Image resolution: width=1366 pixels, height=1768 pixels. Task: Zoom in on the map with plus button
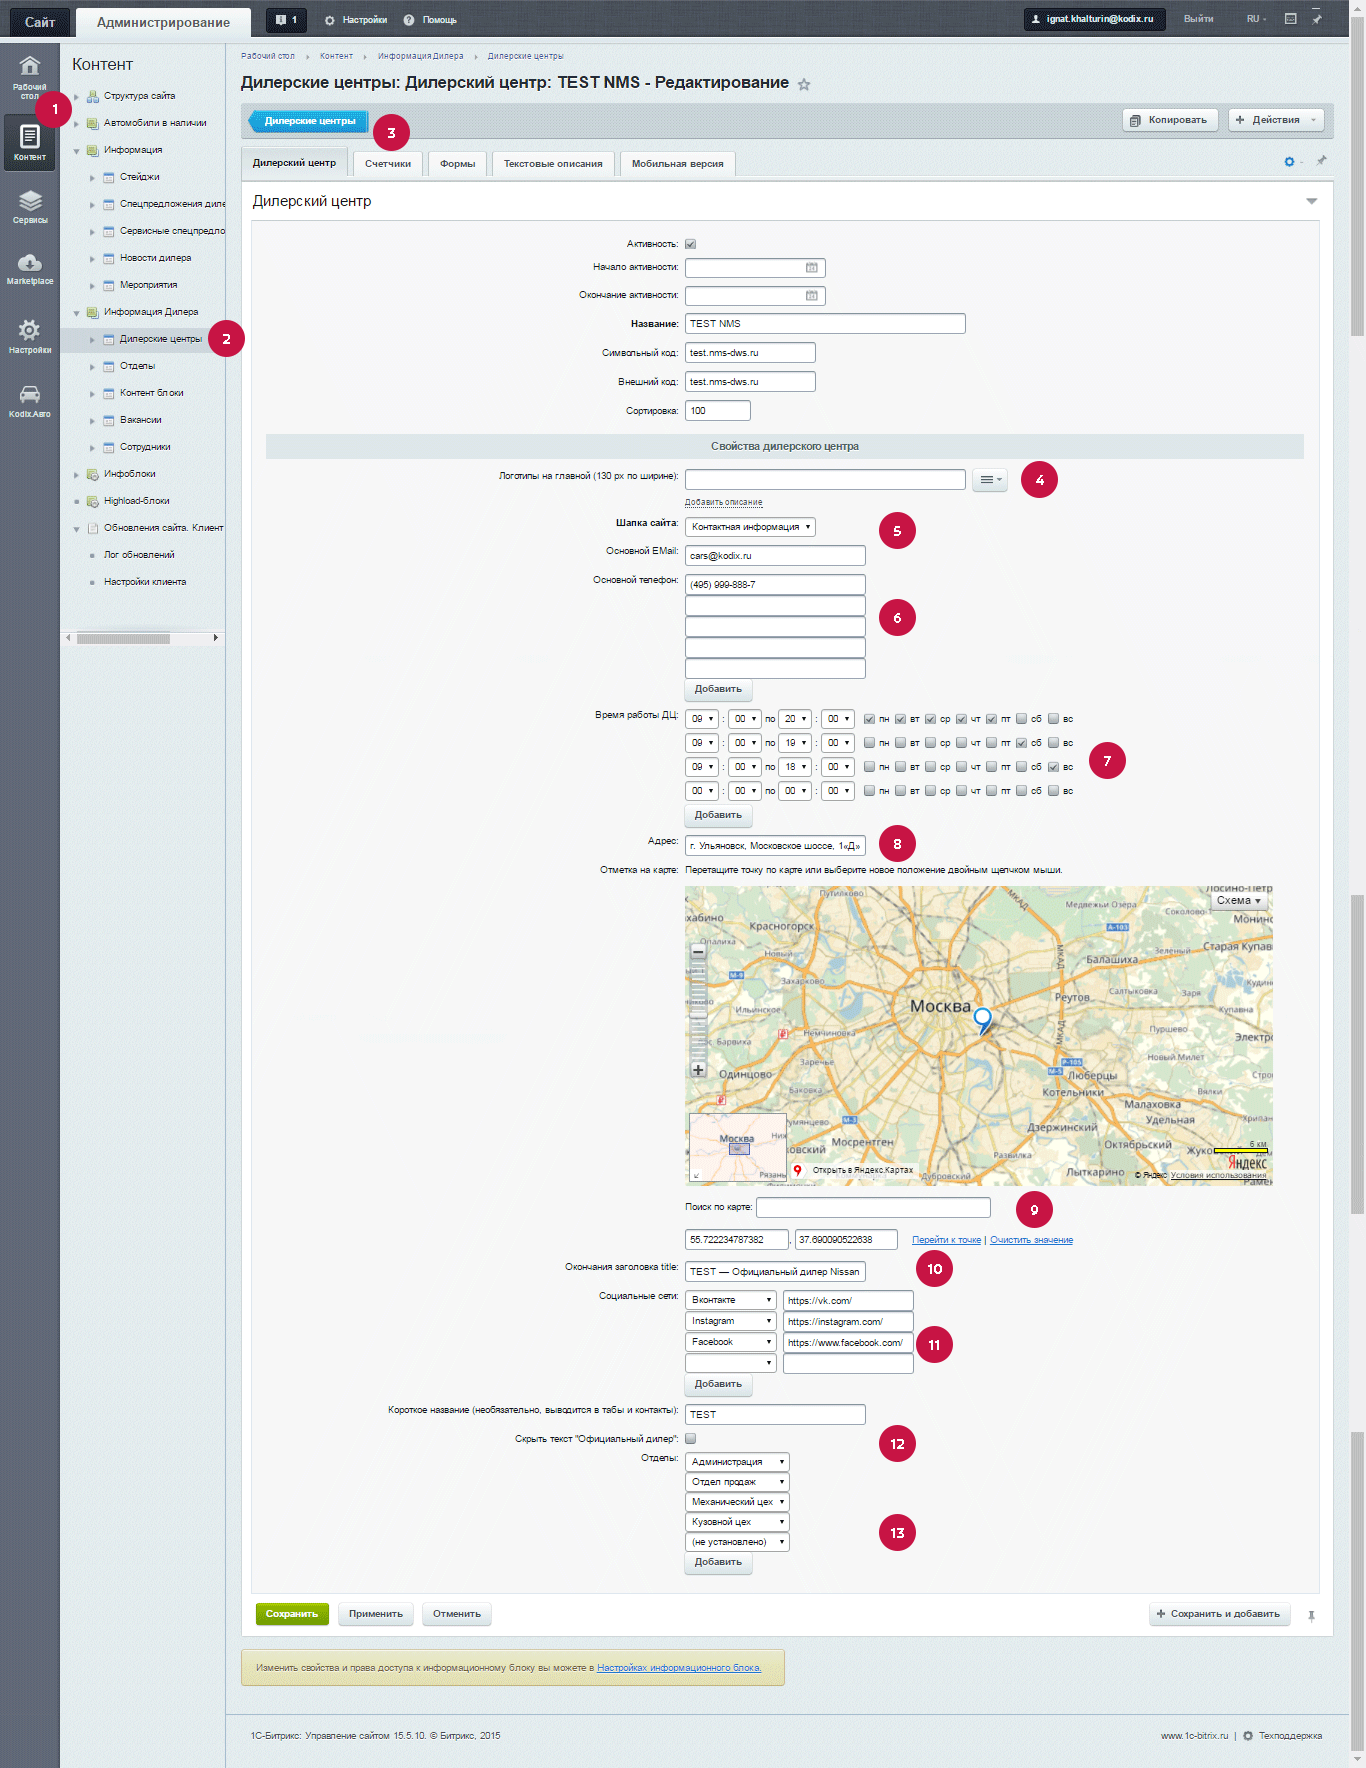698,1070
